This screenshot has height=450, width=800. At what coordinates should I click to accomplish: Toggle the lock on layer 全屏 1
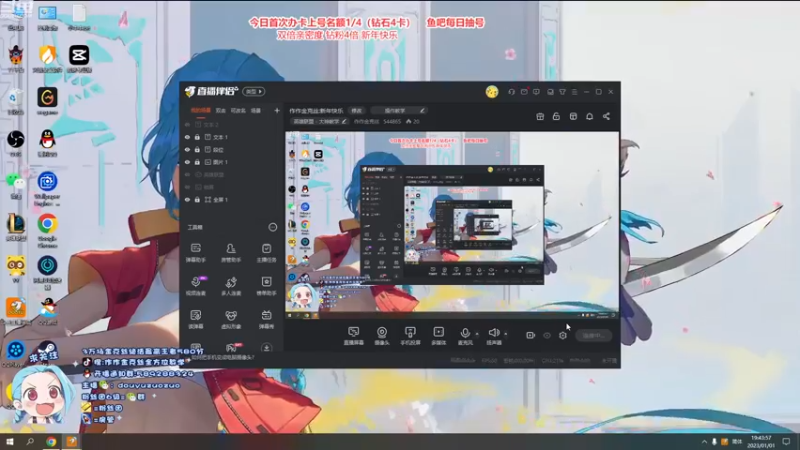tap(197, 199)
